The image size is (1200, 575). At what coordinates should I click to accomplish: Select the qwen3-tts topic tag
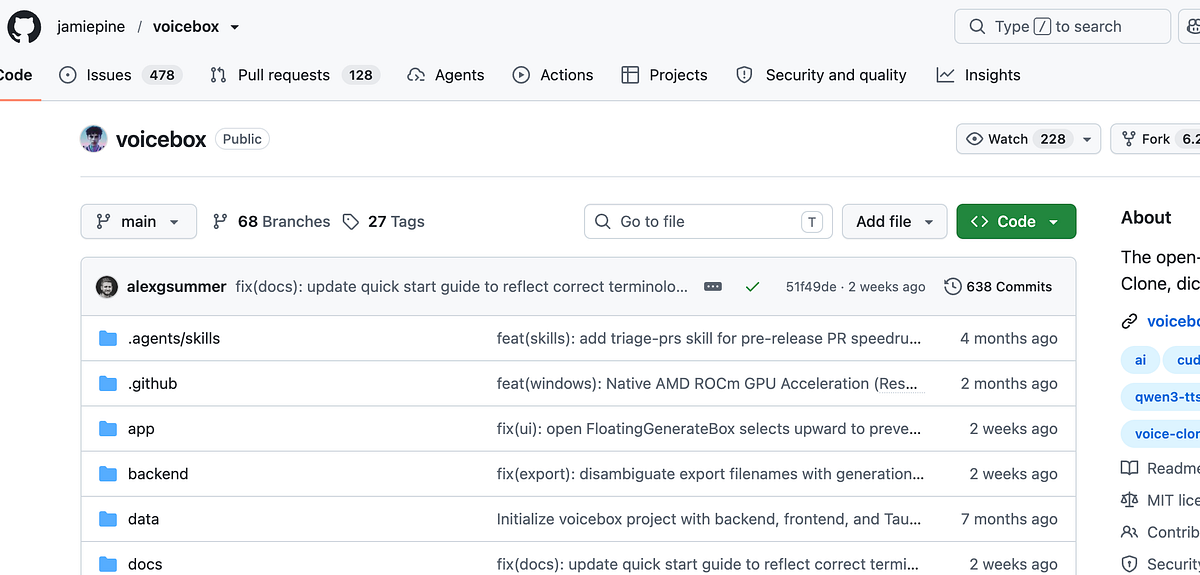click(x=1161, y=397)
